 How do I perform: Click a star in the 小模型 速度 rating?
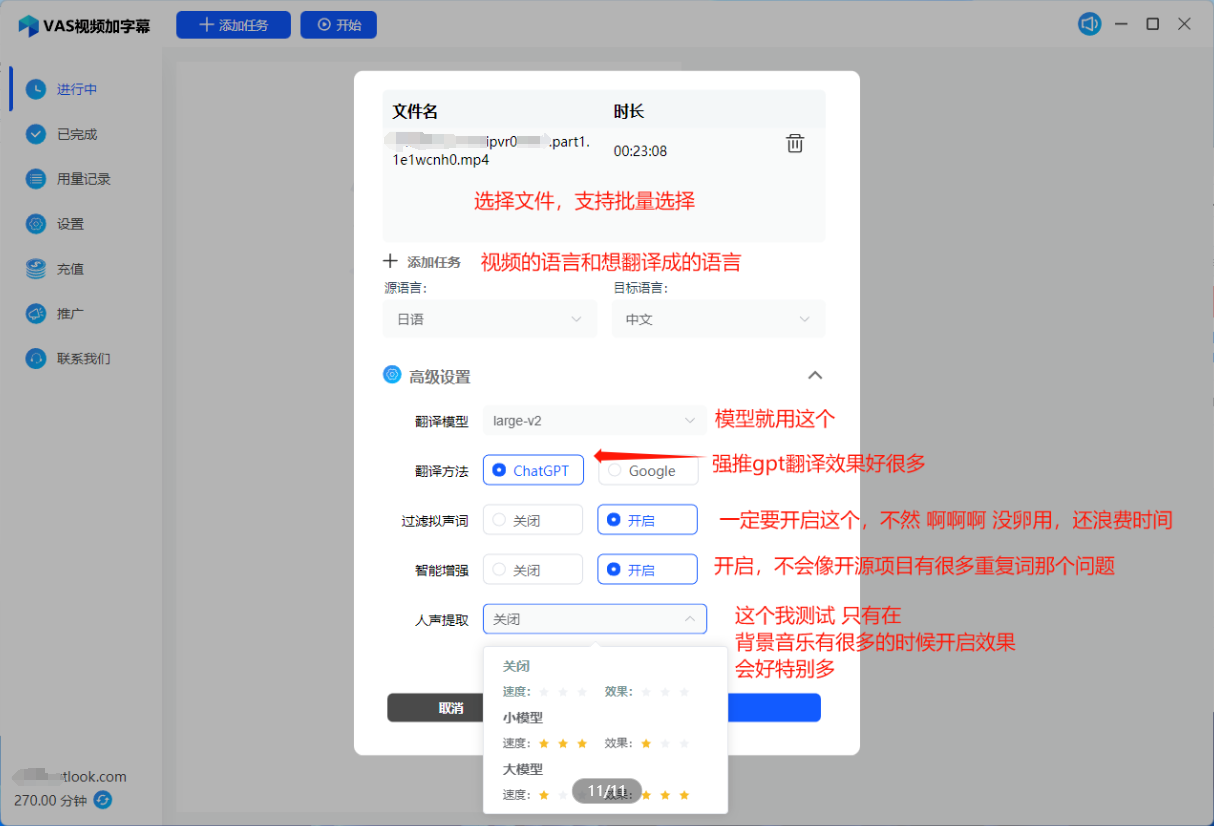pos(544,742)
